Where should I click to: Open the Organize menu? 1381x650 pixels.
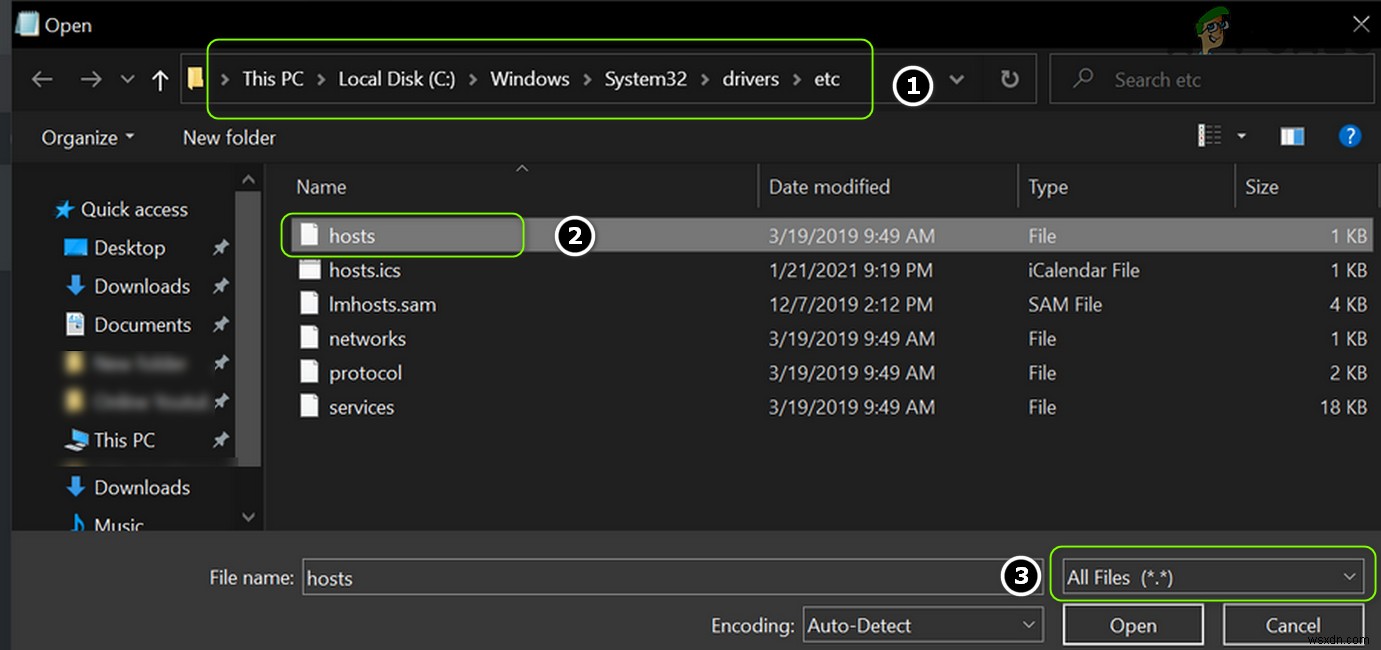tap(87, 136)
